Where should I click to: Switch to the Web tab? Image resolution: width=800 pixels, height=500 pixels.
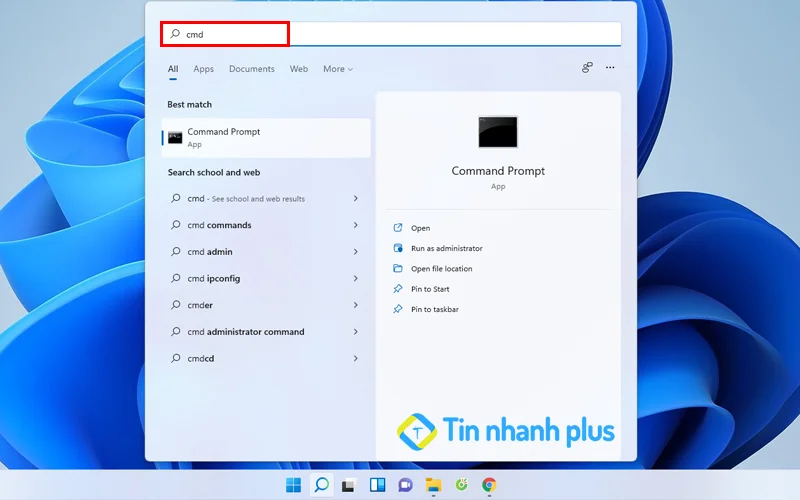[x=298, y=69]
